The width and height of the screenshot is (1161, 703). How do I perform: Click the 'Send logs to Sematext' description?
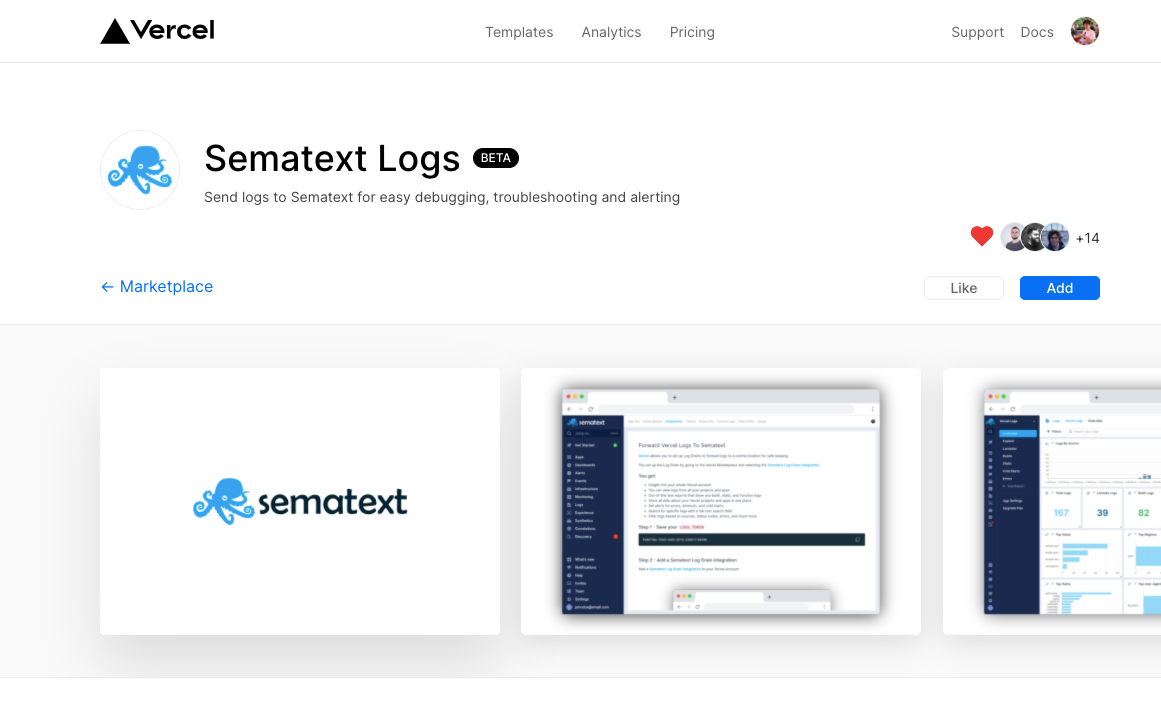point(442,197)
